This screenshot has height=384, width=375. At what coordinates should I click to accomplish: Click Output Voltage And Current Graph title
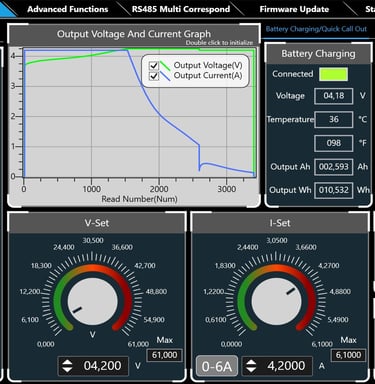(134, 34)
